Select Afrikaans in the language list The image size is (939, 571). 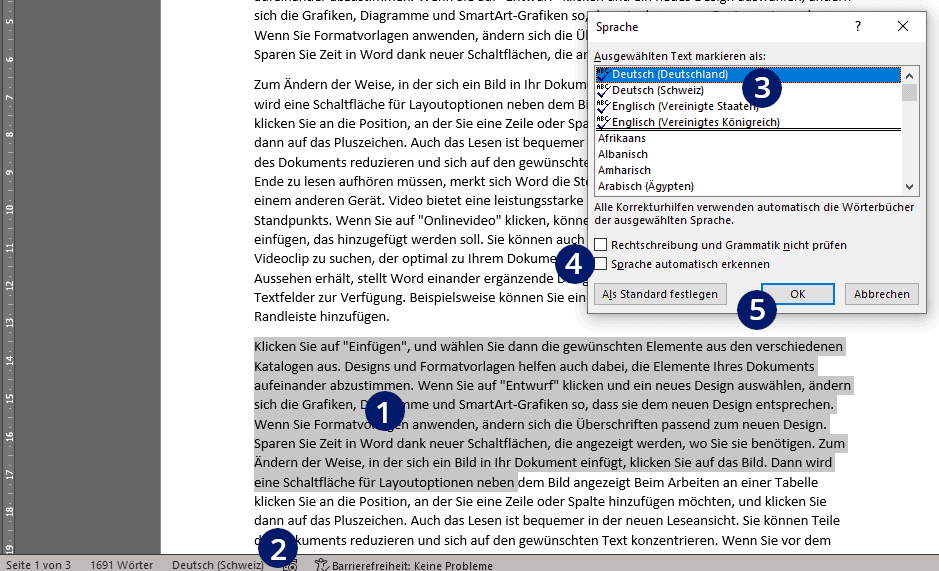748,138
